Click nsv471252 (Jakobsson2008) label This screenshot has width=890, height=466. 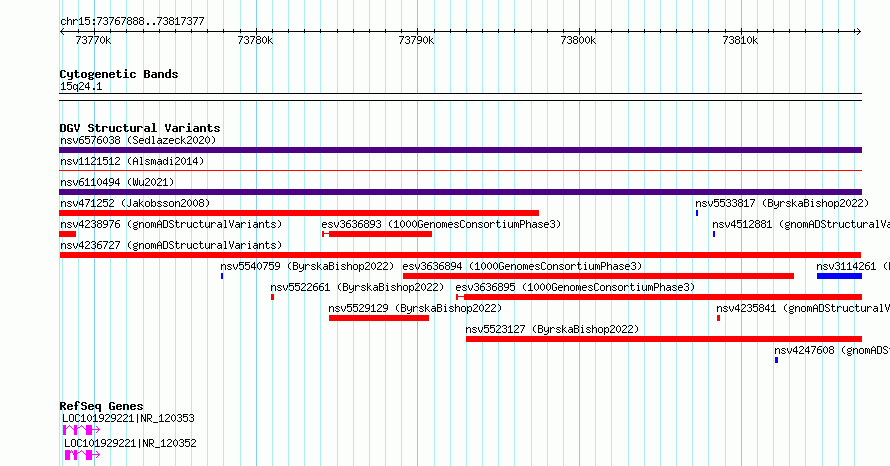click(135, 203)
